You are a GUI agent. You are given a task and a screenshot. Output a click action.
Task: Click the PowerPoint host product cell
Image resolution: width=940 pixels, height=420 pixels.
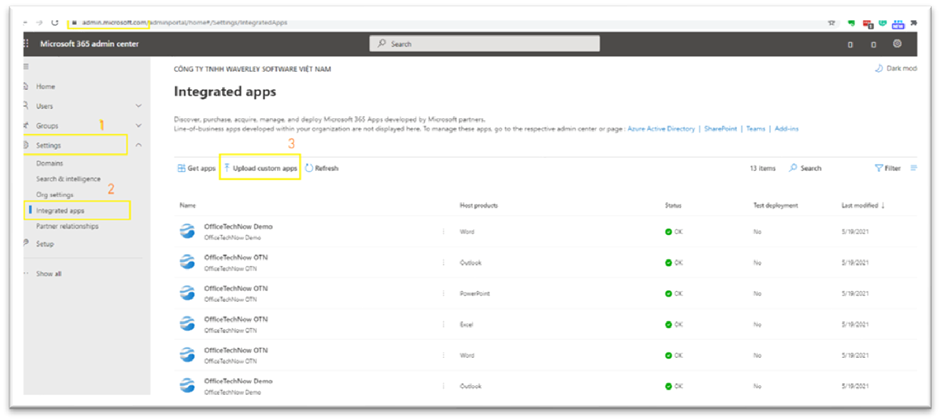[x=475, y=294]
